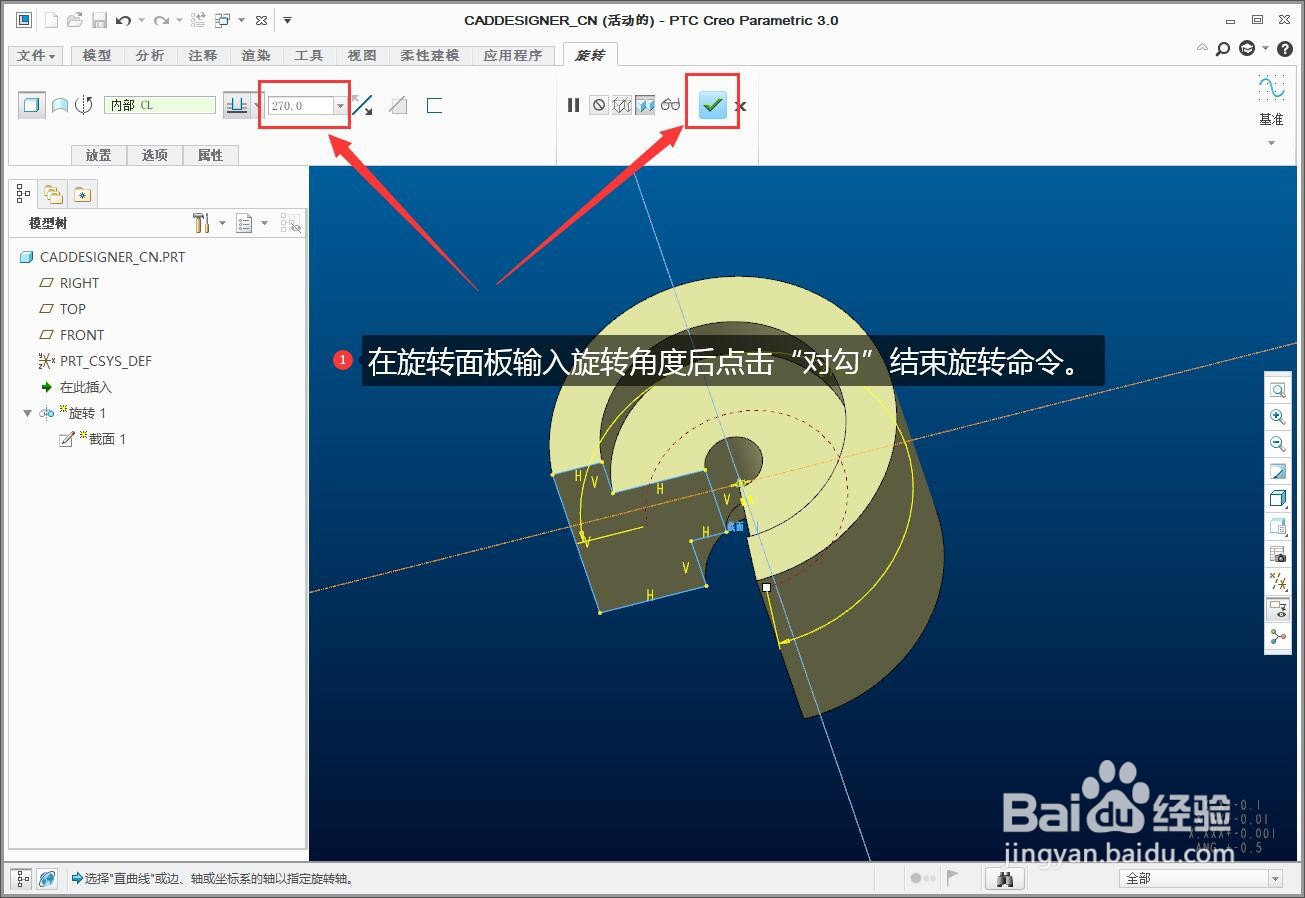
Task: Click the binoculars find button
Action: 1005,878
